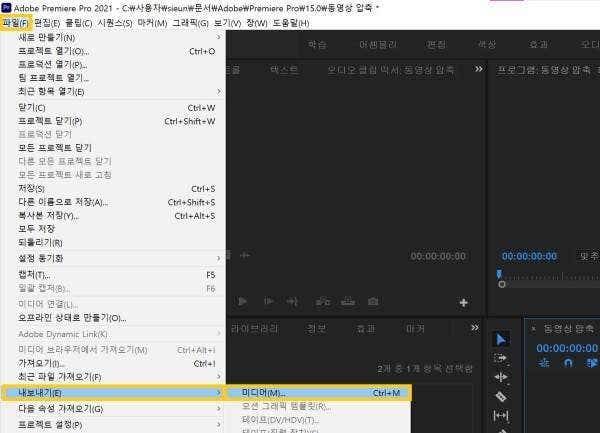Screen dimensions: 600x433
Task: Choose 캡처(T)... menu item
Action: (113, 275)
